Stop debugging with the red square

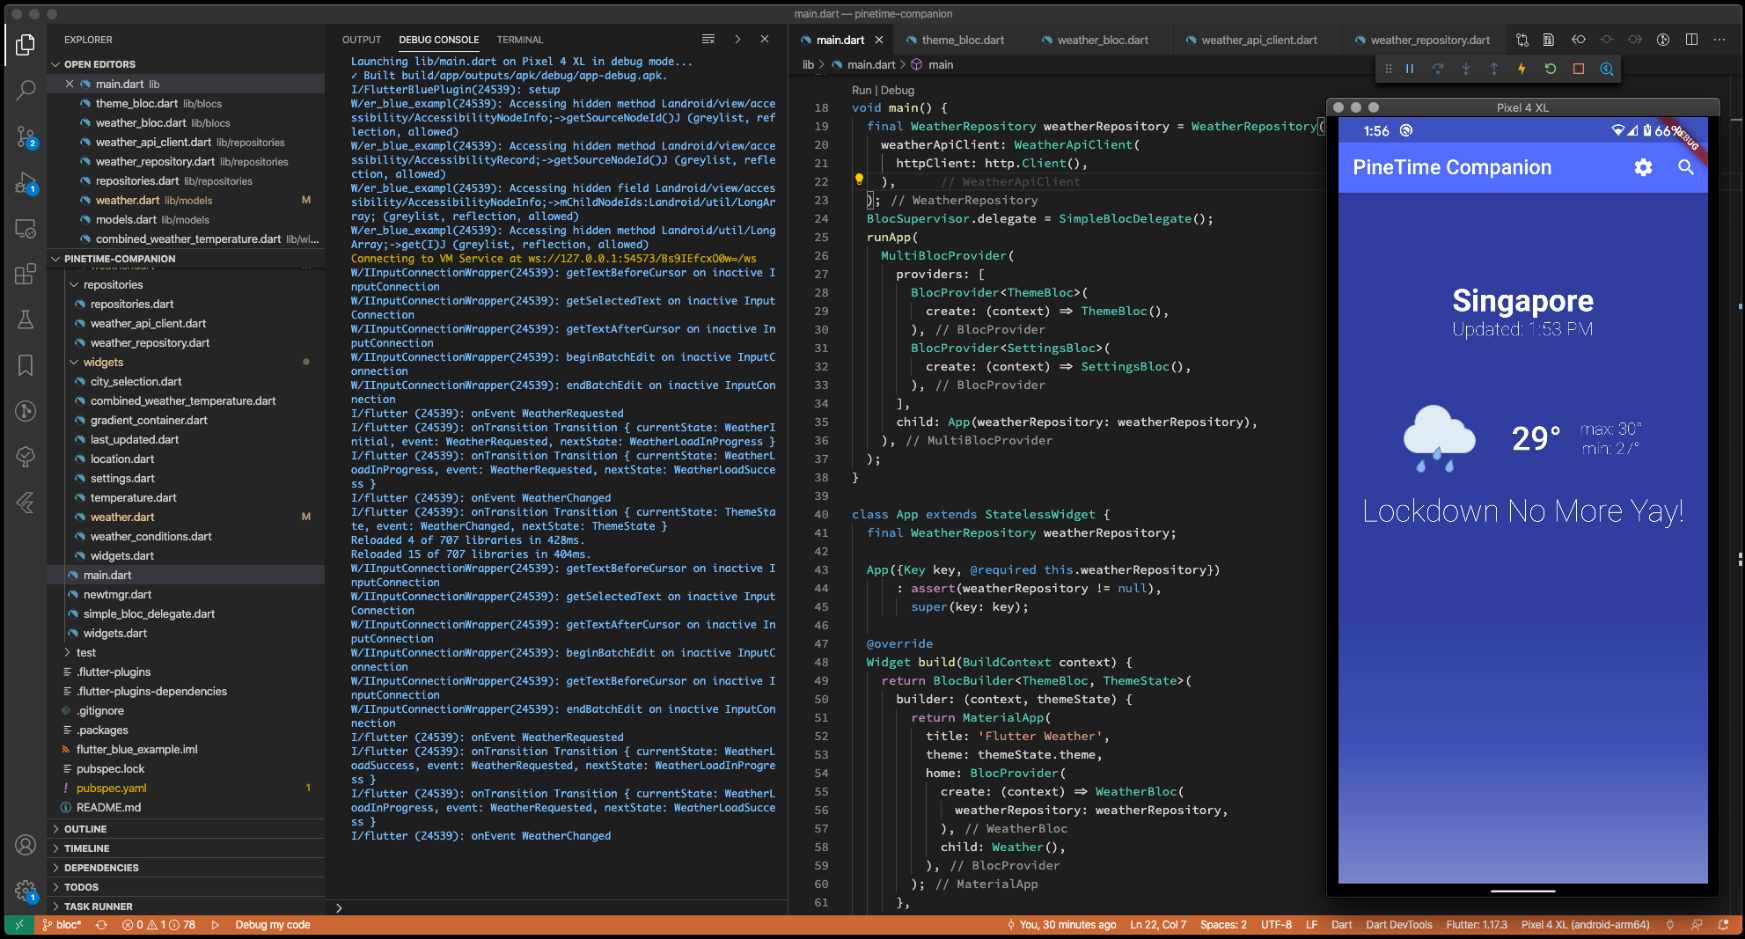(1578, 69)
